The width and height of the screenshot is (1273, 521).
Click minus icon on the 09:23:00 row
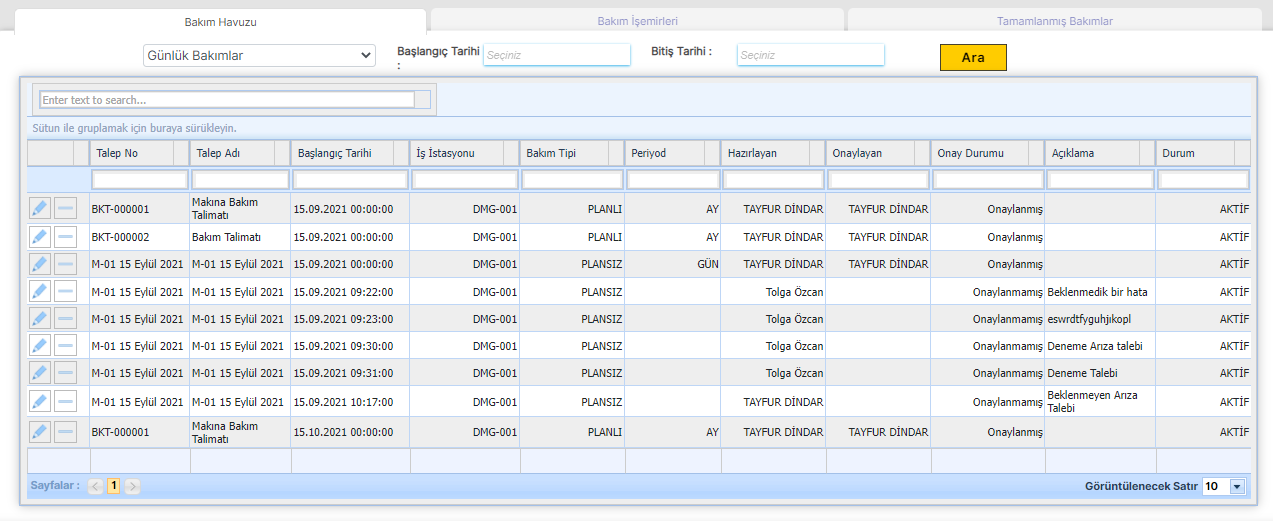point(65,319)
